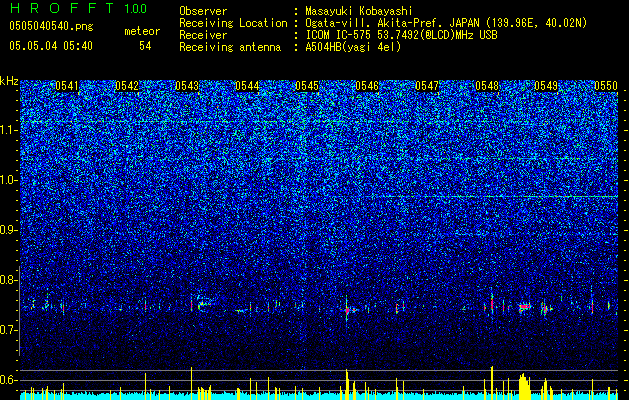
Task: Click the 0.6 frequency axis label
Action: click(x=8, y=380)
